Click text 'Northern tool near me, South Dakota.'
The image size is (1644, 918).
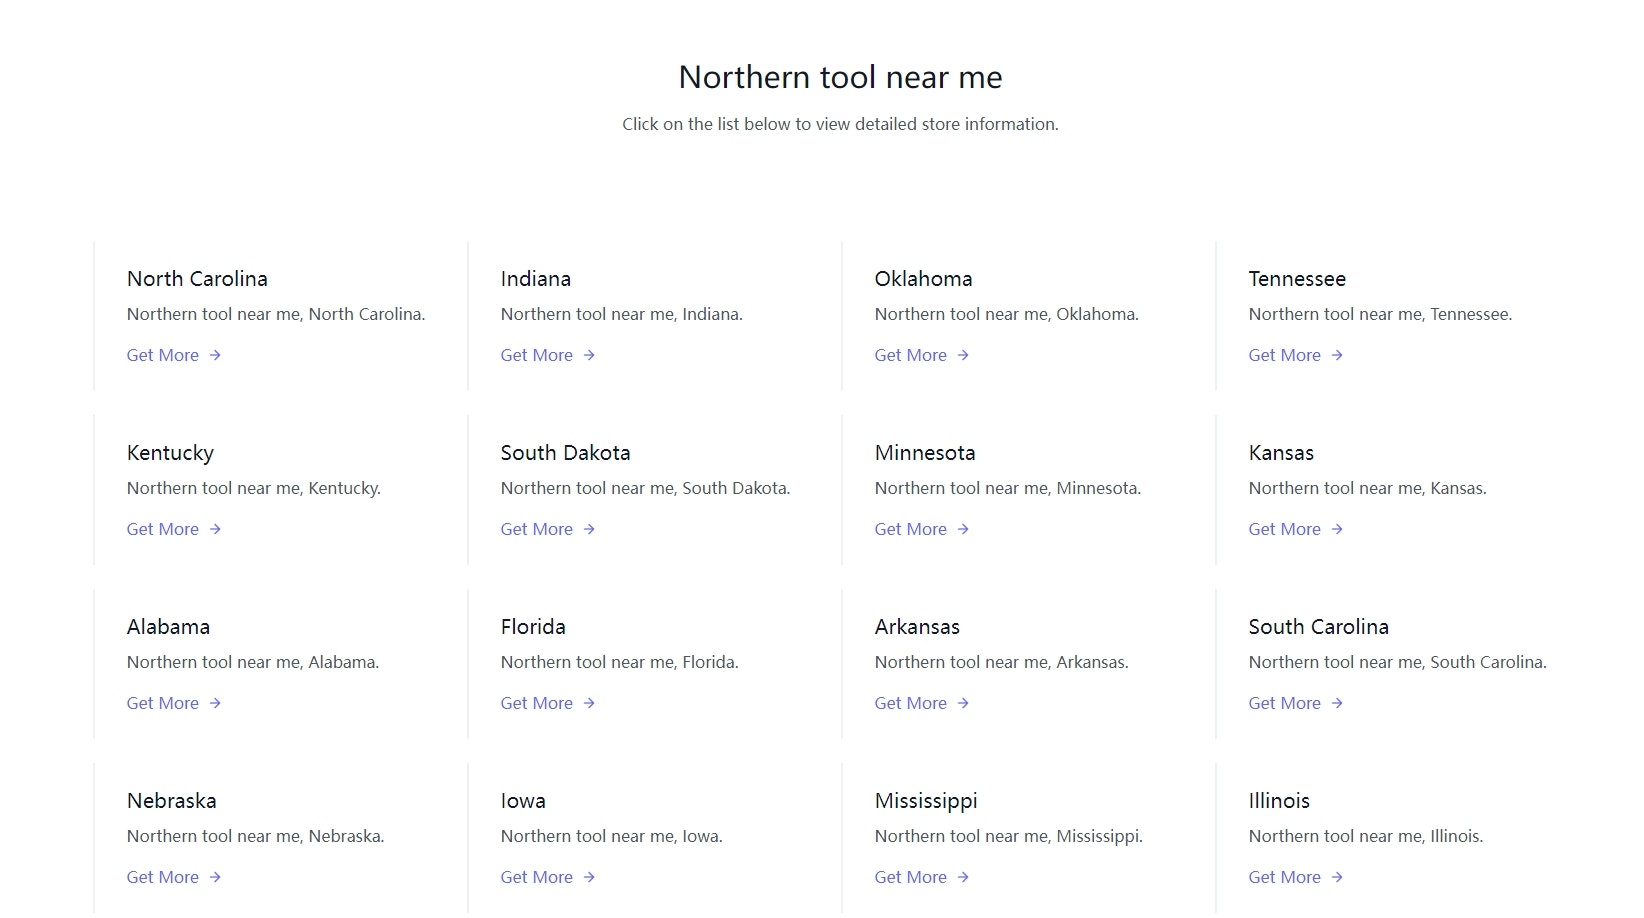point(645,488)
